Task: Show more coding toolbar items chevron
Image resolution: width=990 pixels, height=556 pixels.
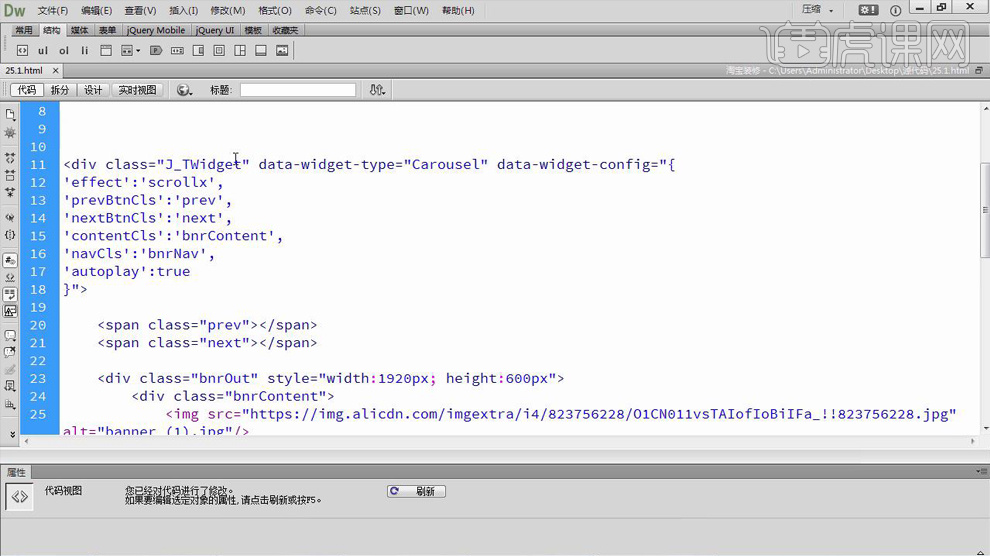Action: tap(12, 434)
